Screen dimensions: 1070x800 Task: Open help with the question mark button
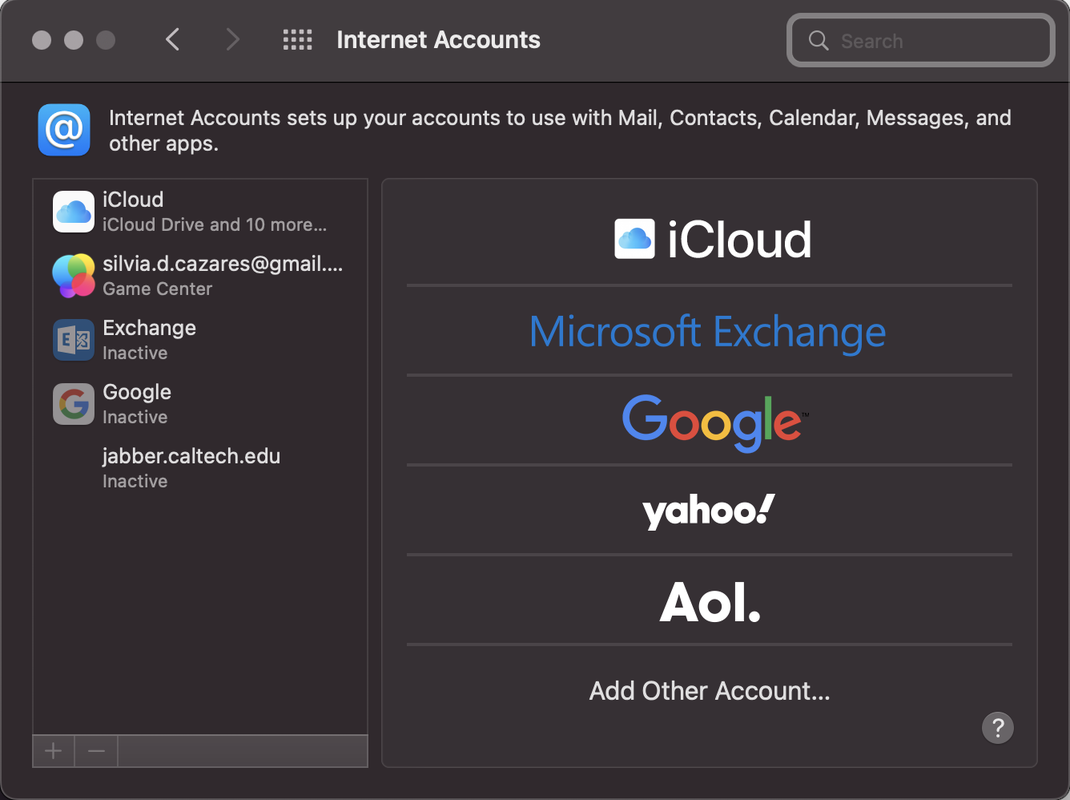pos(997,727)
